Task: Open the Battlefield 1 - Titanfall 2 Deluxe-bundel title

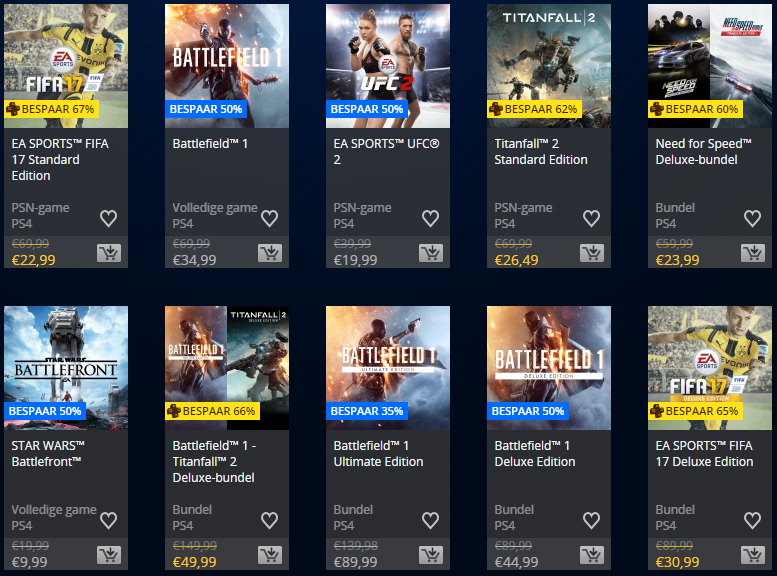Action: pyautogui.click(x=214, y=461)
